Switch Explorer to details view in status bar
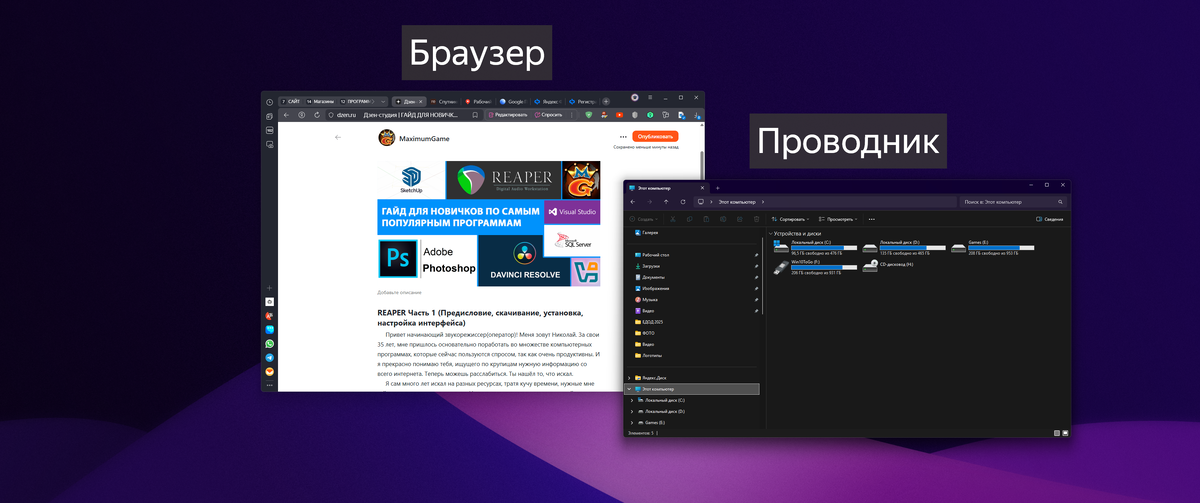Viewport: 1200px width, 503px height. (1057, 433)
